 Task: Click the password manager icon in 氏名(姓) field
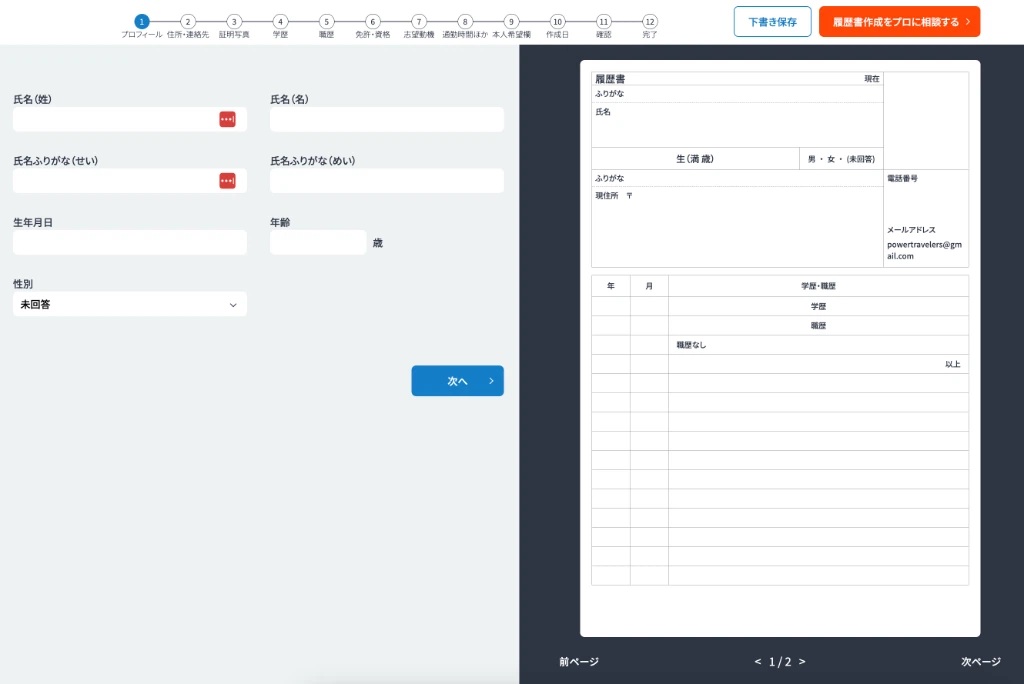[x=227, y=120]
